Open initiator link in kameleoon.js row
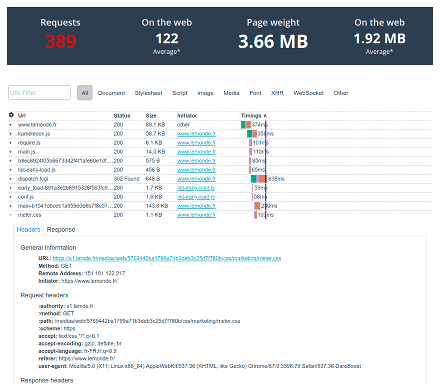Screen dimensions: 440x385 pyautogui.click(x=196, y=134)
